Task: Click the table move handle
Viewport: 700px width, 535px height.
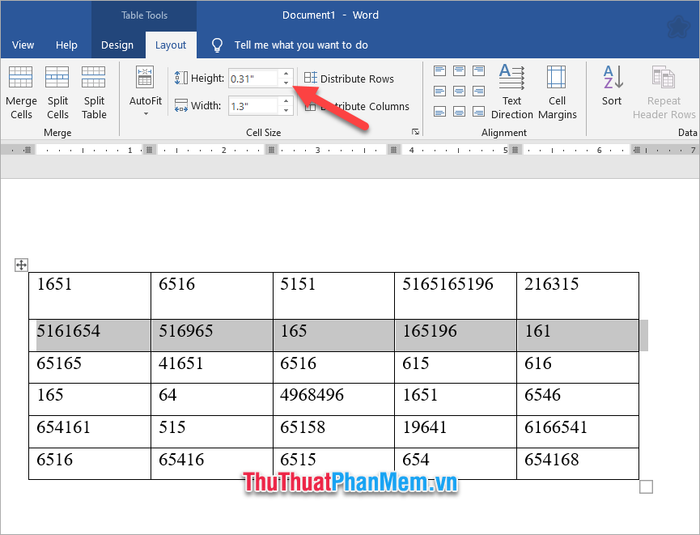Action: click(x=21, y=264)
